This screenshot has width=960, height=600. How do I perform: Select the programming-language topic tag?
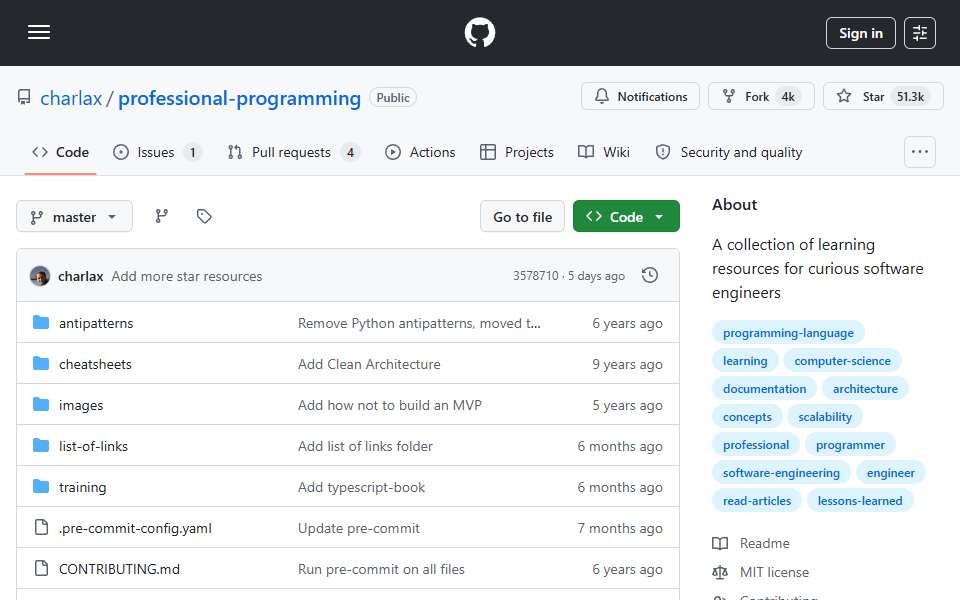click(x=788, y=332)
